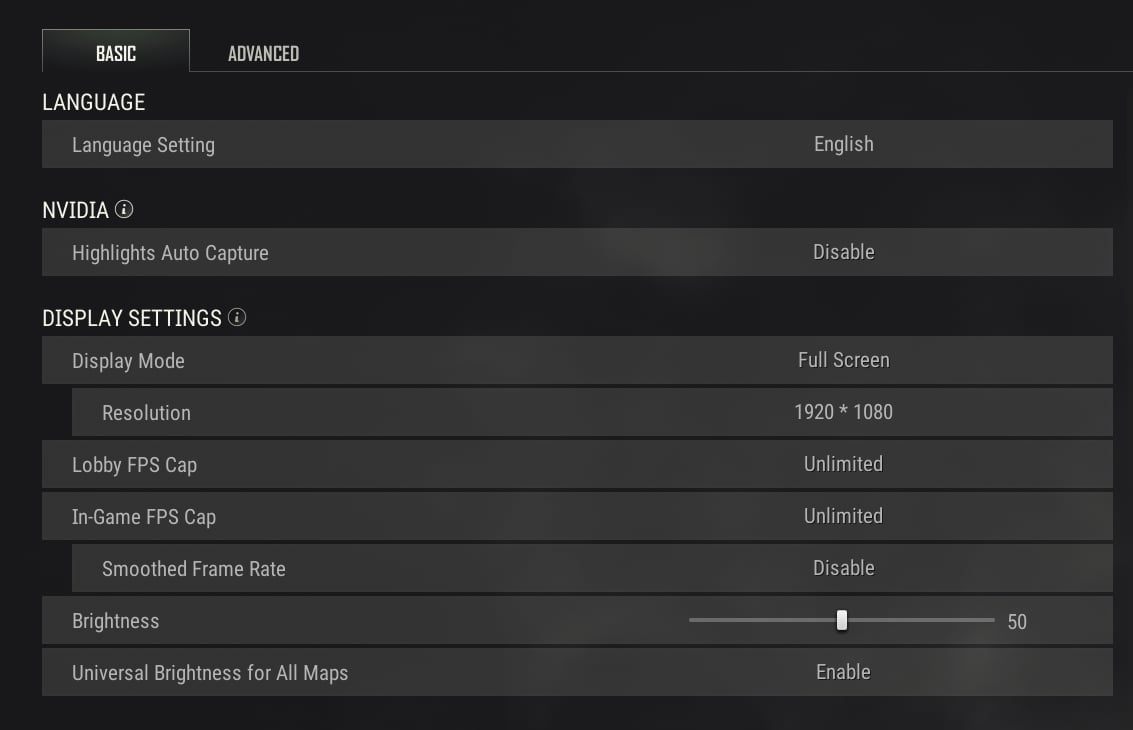Click the info icon beside Display Settings
This screenshot has height=730, width=1133.
[237, 317]
